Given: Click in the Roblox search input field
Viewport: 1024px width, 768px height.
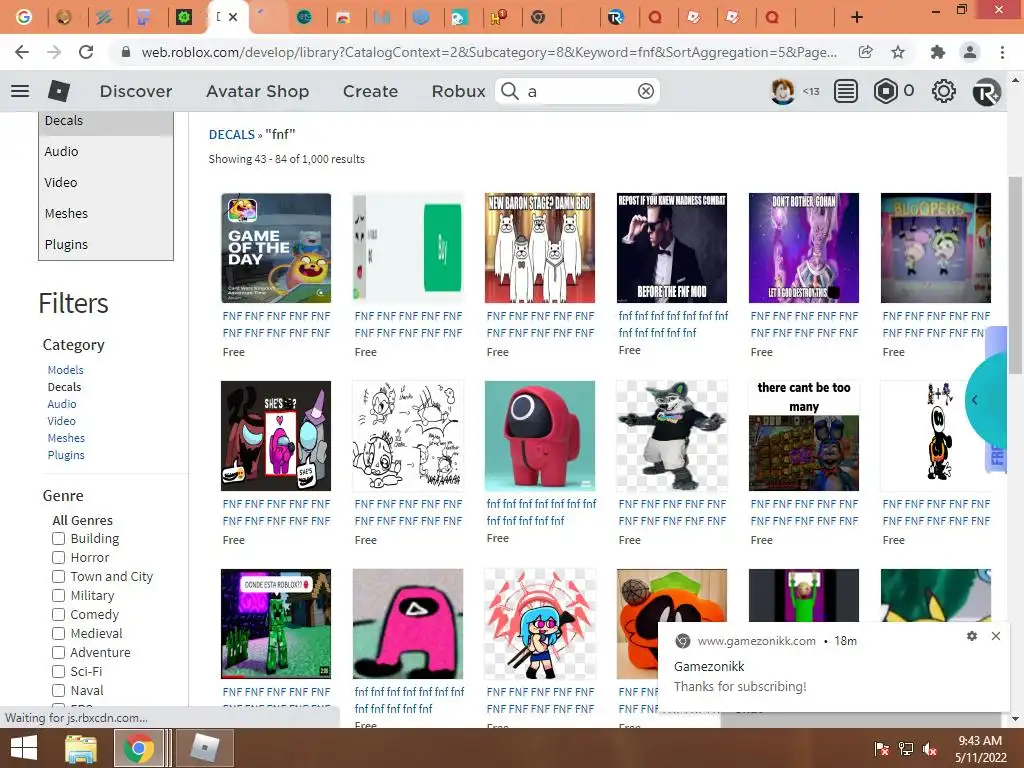Looking at the screenshot, I should (578, 91).
